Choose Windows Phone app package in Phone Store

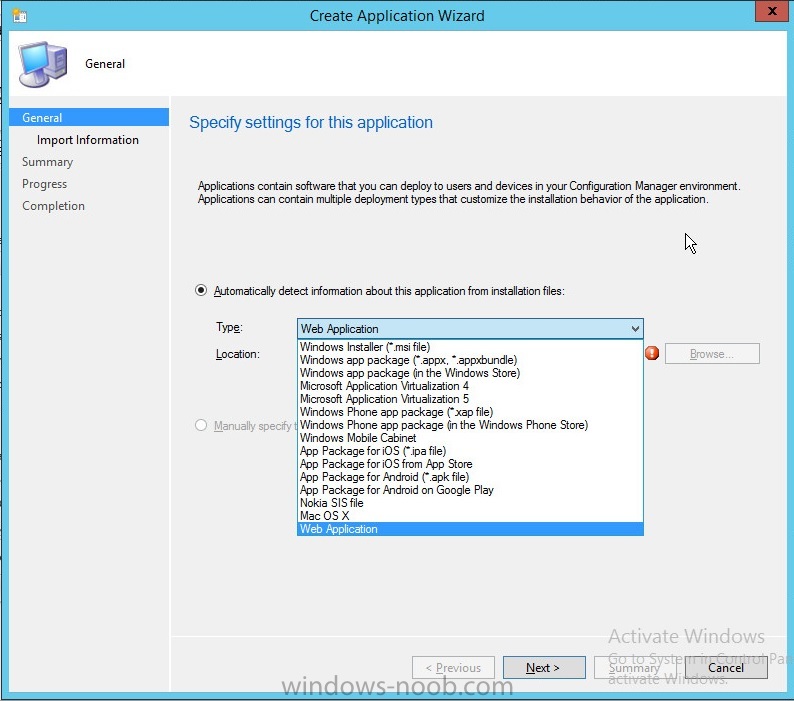tap(470, 425)
